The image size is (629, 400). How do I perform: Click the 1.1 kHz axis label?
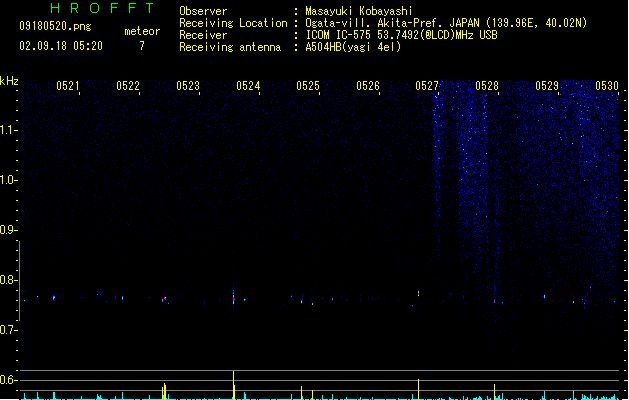pyautogui.click(x=8, y=130)
